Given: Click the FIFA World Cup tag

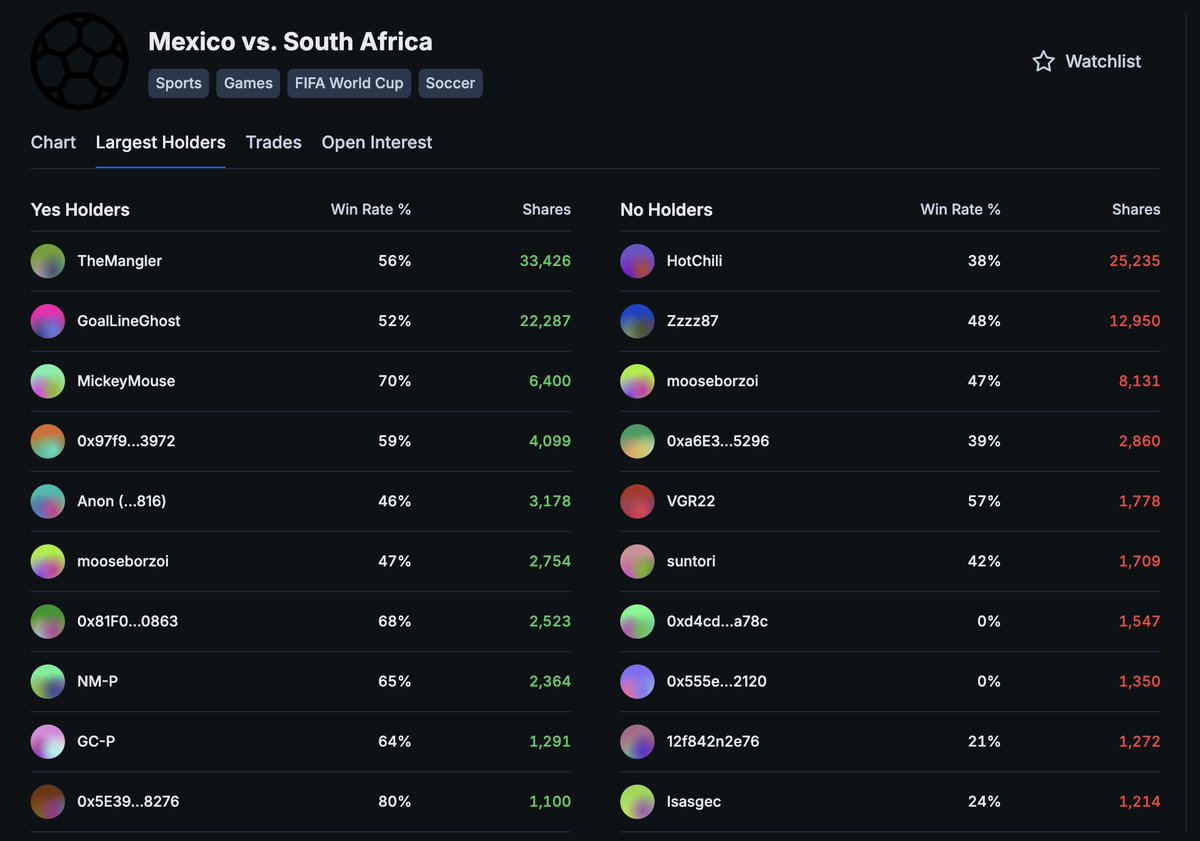Looking at the screenshot, I should pos(349,83).
